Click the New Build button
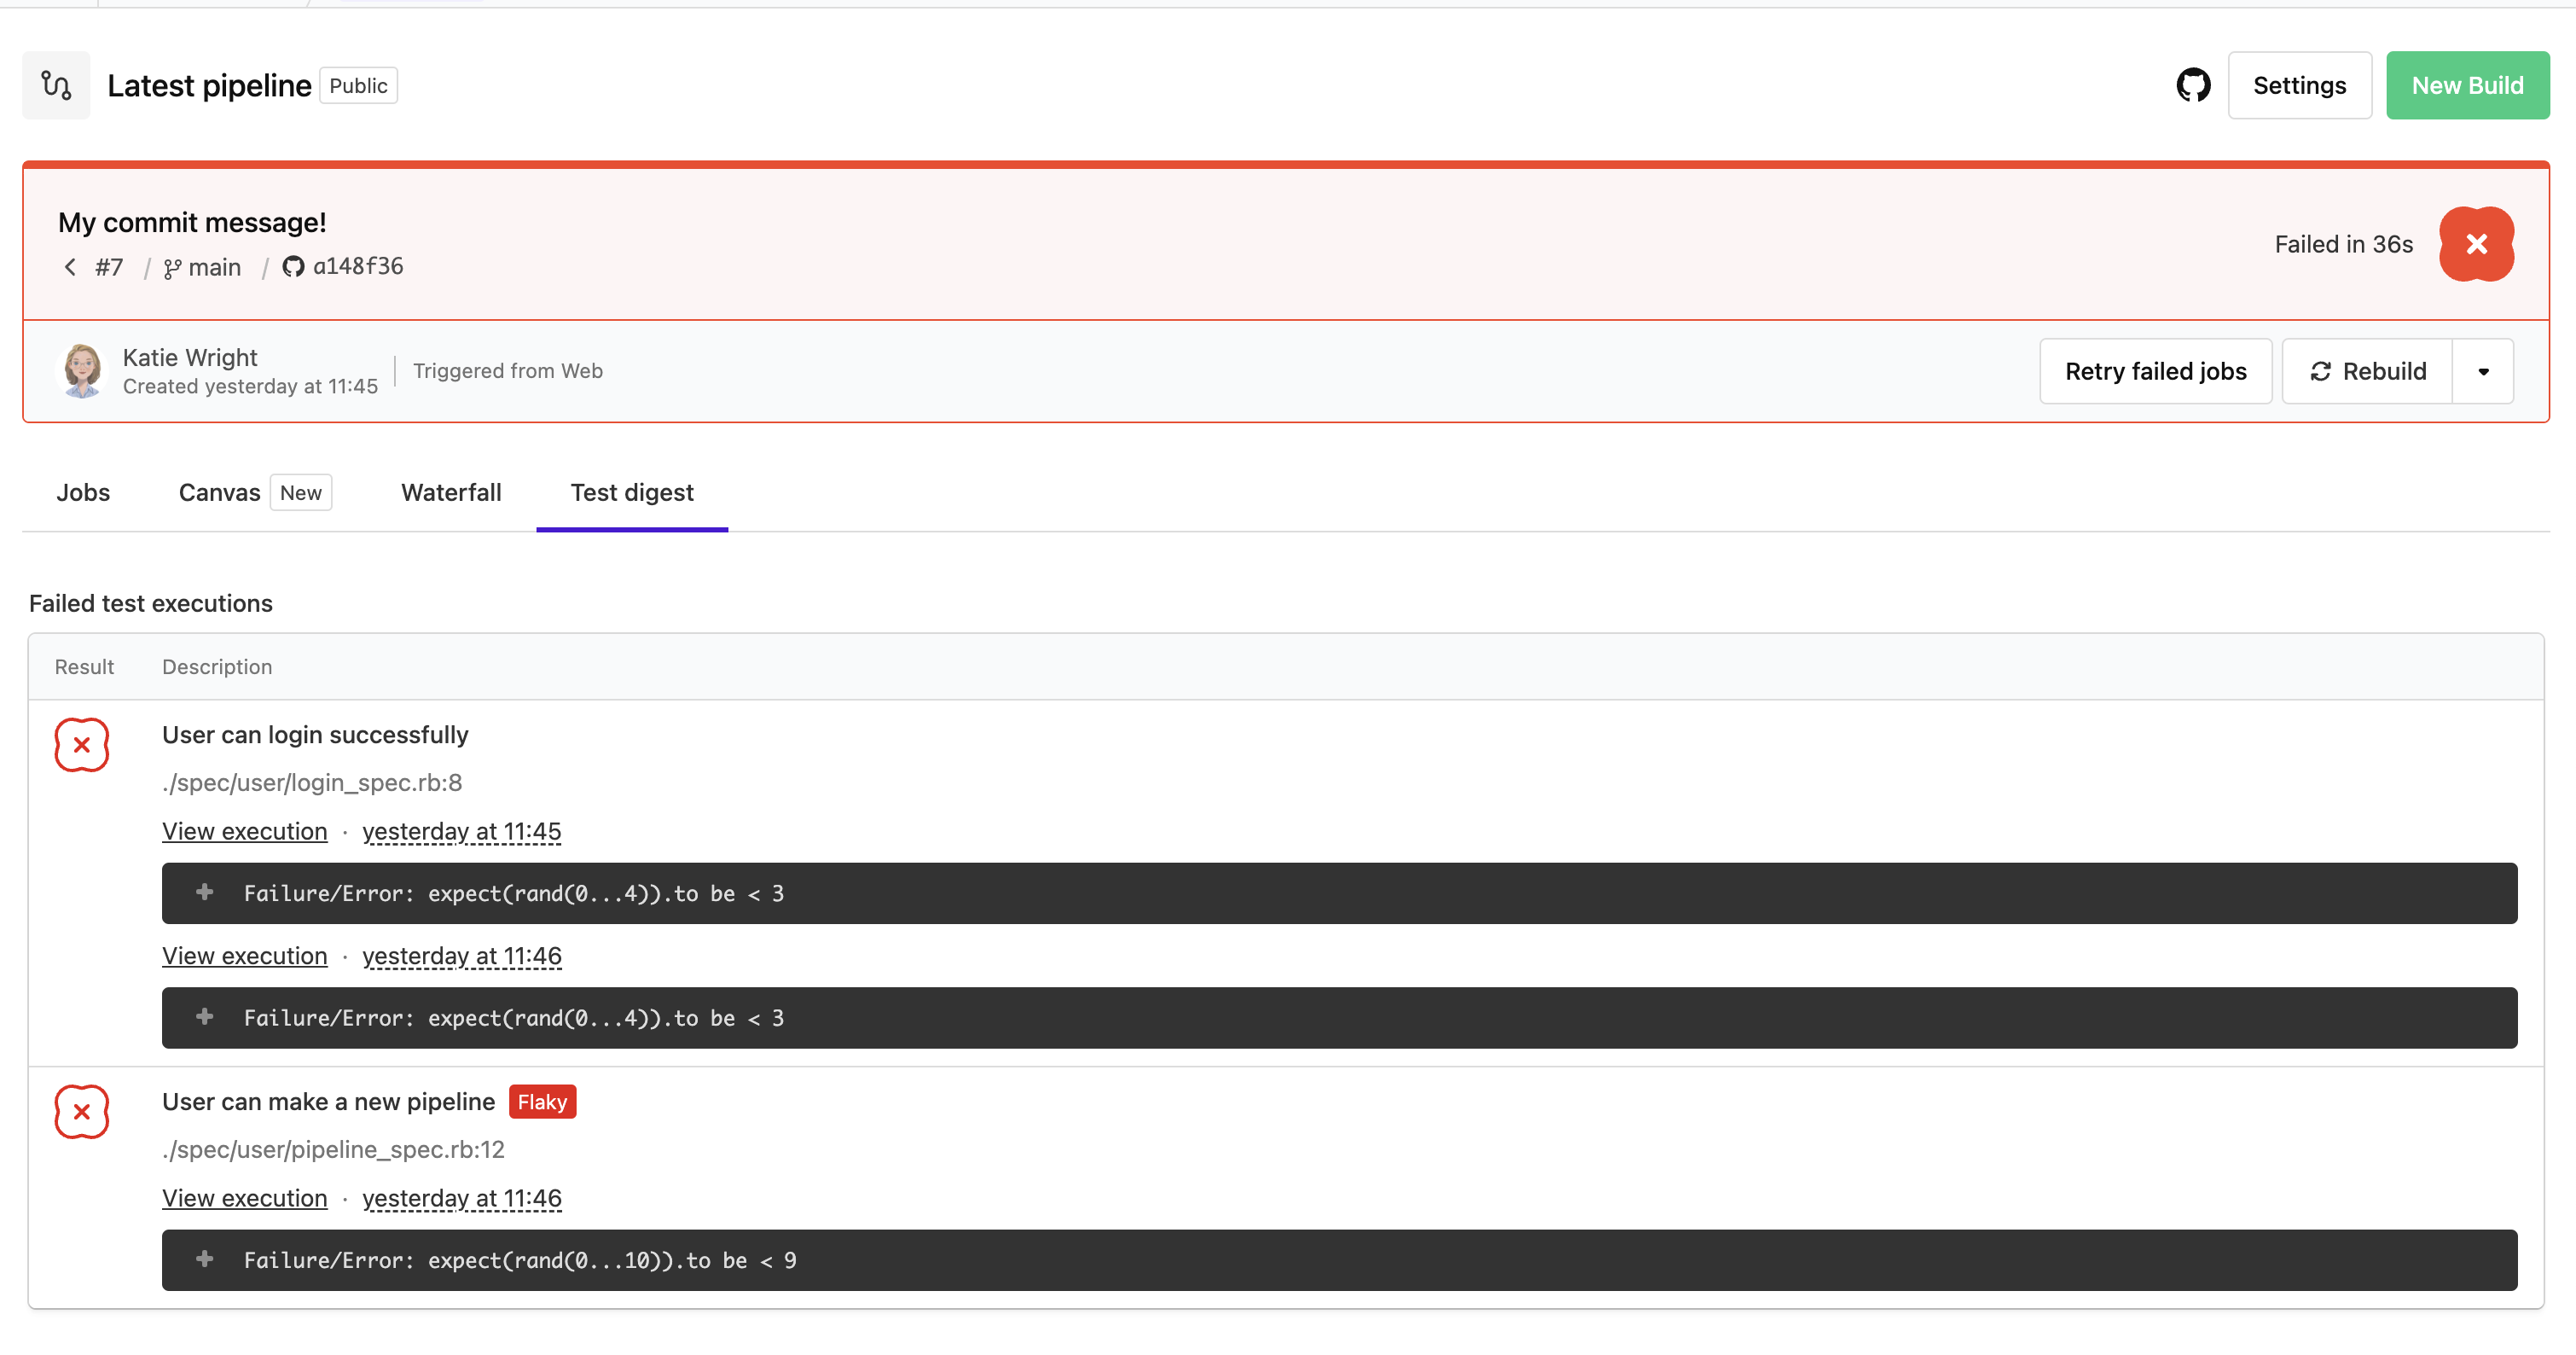The image size is (2576, 1355). click(x=2467, y=85)
